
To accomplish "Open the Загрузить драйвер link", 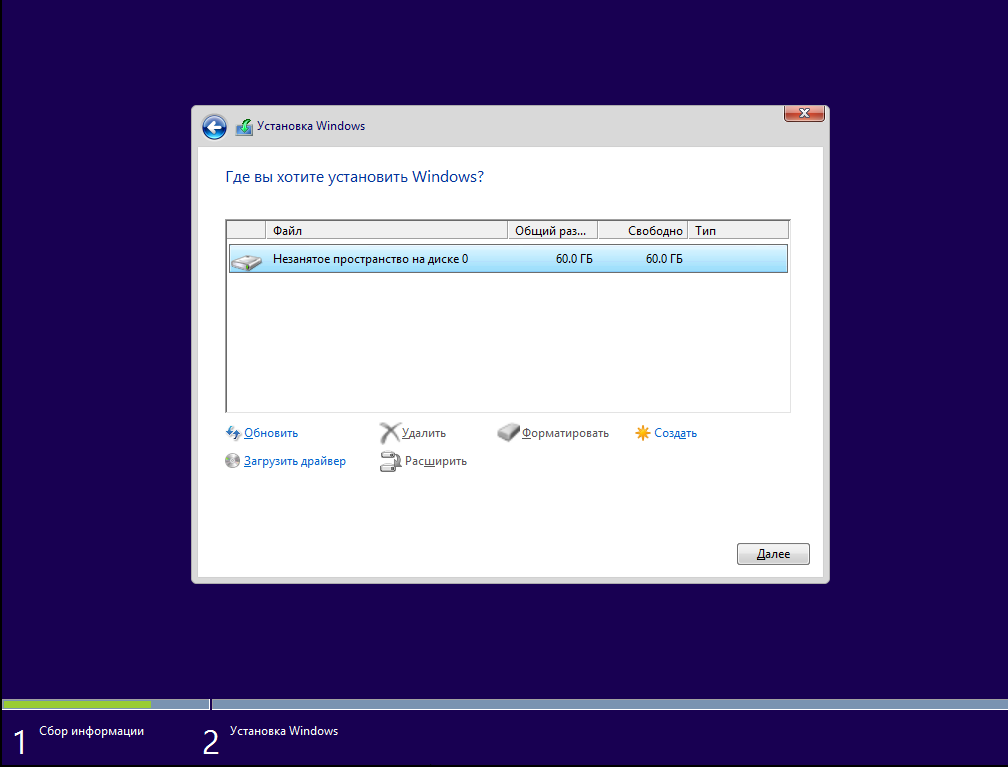I will (294, 461).
